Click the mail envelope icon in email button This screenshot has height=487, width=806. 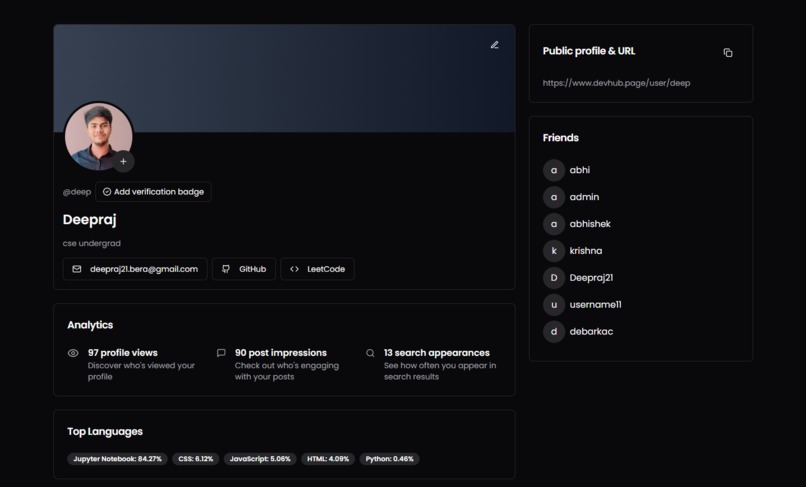click(x=77, y=269)
